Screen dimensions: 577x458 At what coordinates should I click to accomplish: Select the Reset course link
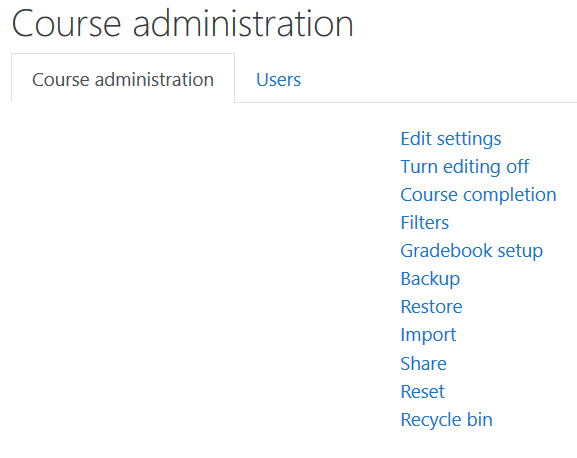[422, 391]
